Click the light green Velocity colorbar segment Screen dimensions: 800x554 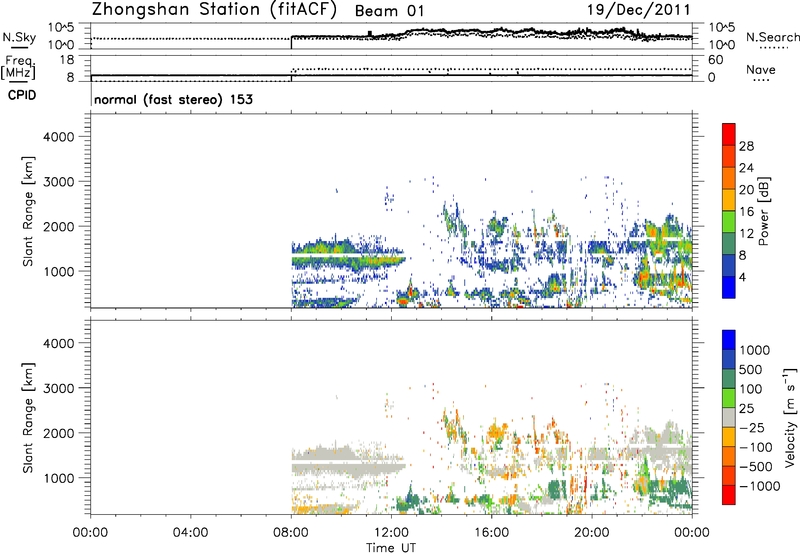[729, 398]
